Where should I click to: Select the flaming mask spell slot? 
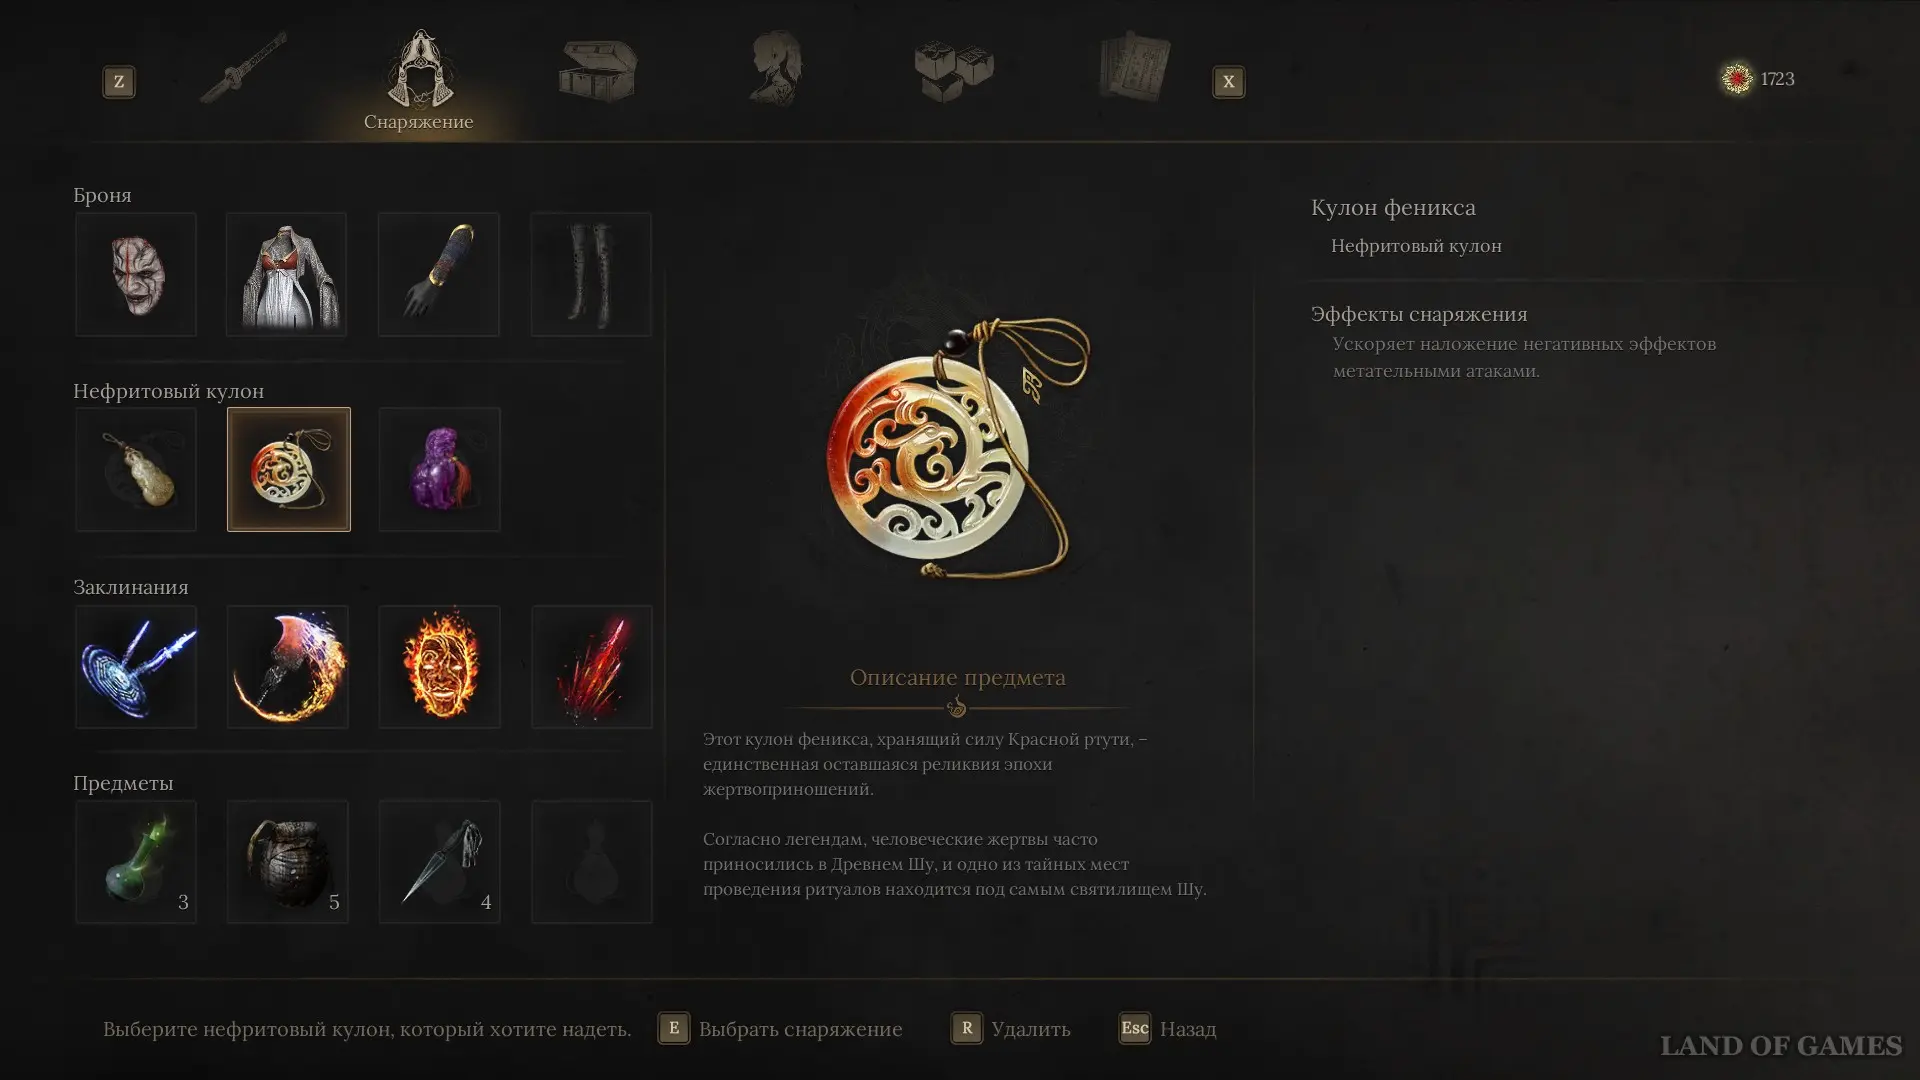440,666
